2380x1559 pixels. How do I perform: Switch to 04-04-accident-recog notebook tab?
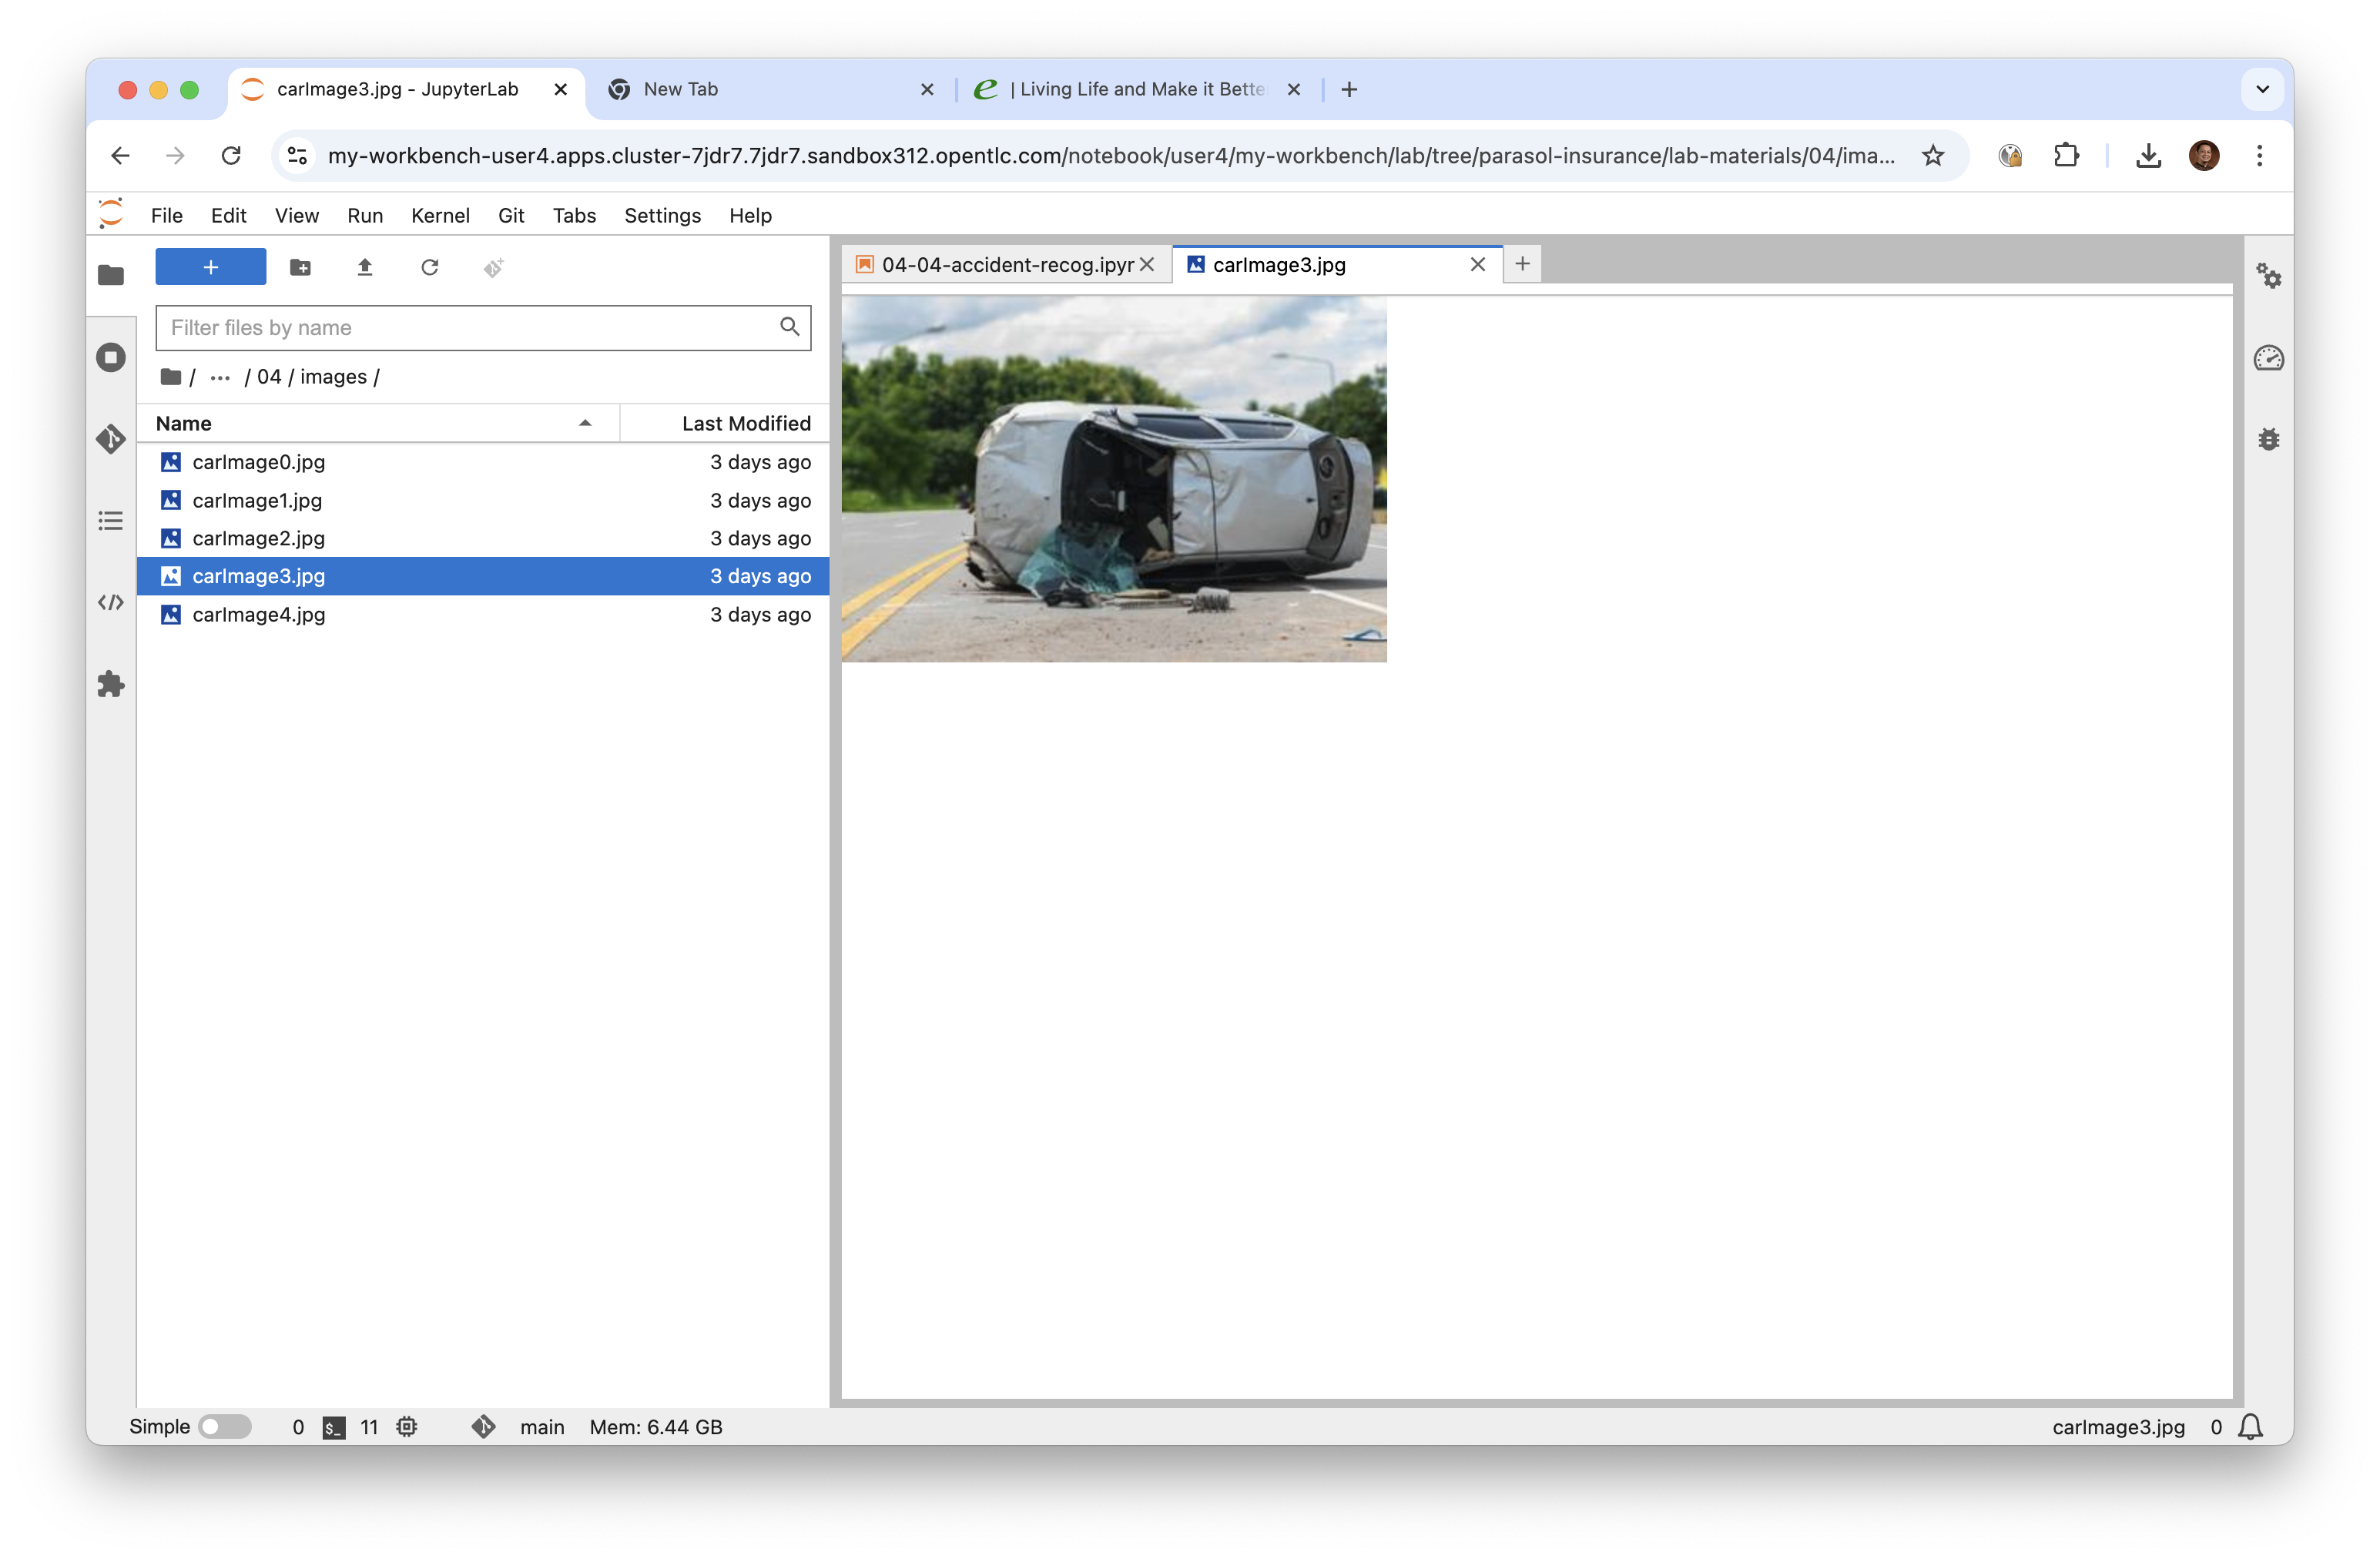click(1005, 265)
